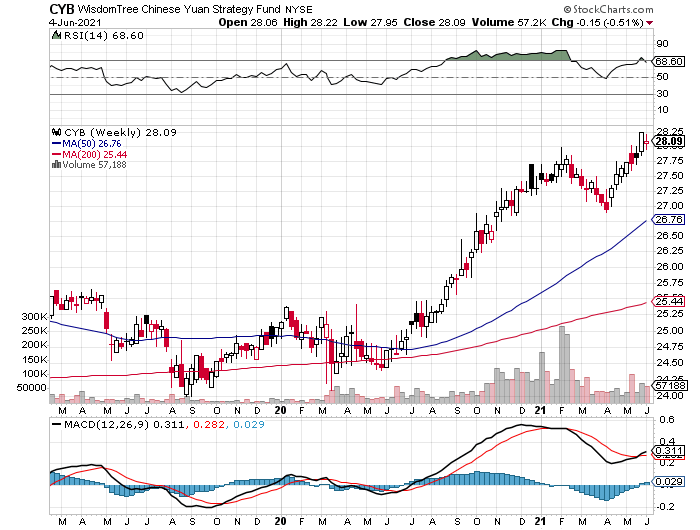Click the 0.029 histogram value tag
Screen dimensions: 700x530
(x=668, y=483)
